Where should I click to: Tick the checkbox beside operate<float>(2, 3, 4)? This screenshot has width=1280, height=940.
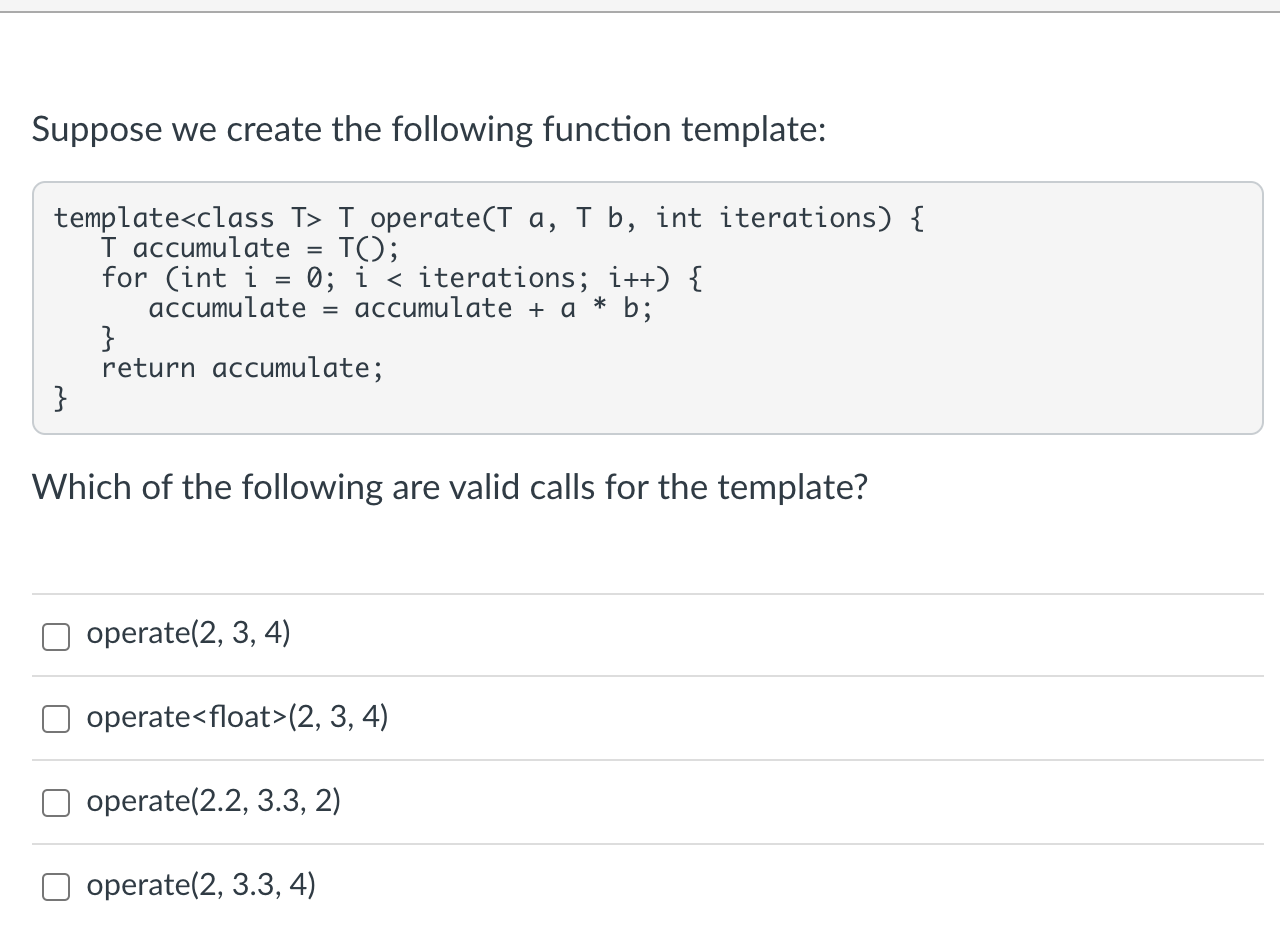pyautogui.click(x=56, y=719)
